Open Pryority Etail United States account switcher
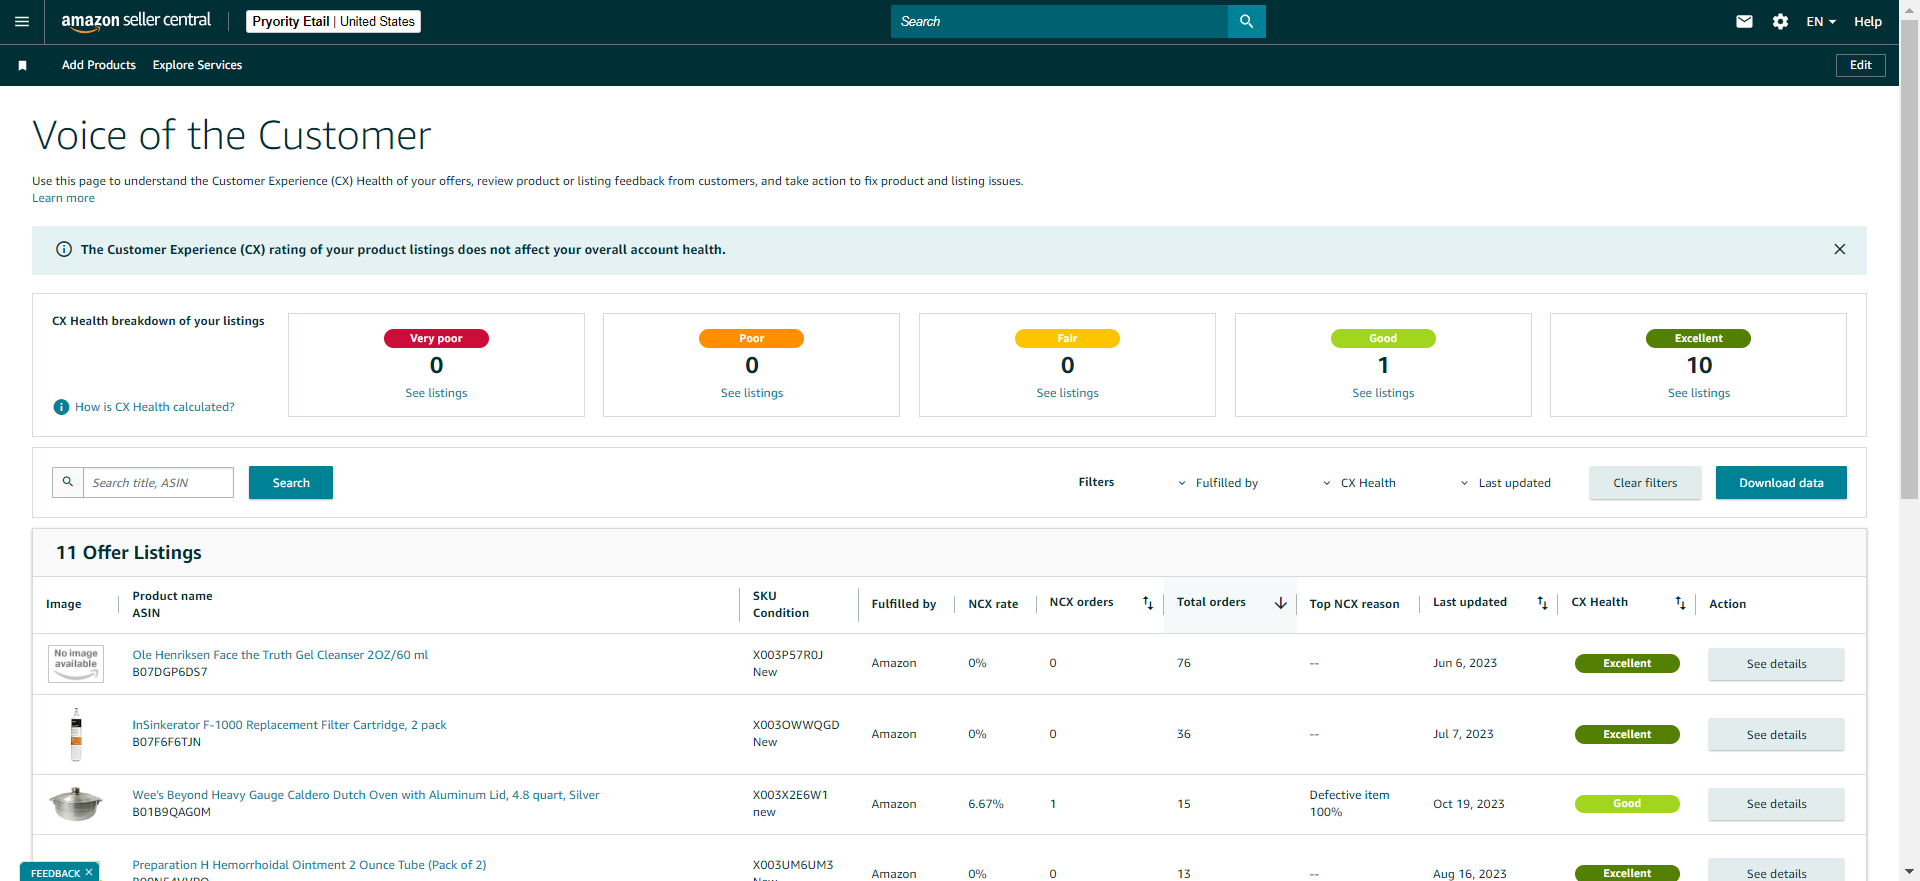 coord(333,21)
